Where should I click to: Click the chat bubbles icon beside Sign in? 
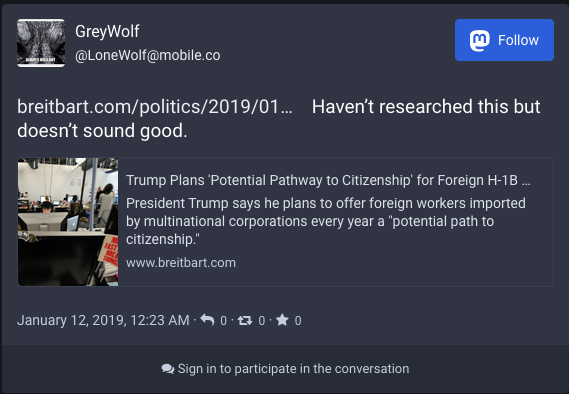click(168, 369)
